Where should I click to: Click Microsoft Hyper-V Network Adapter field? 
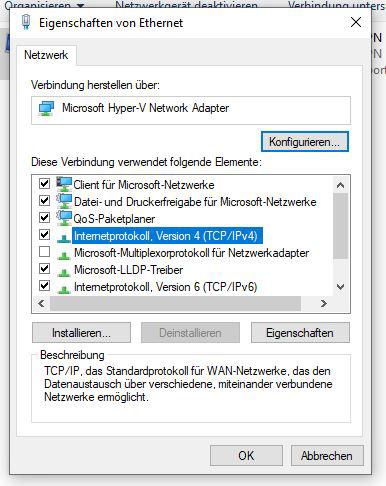tap(191, 110)
